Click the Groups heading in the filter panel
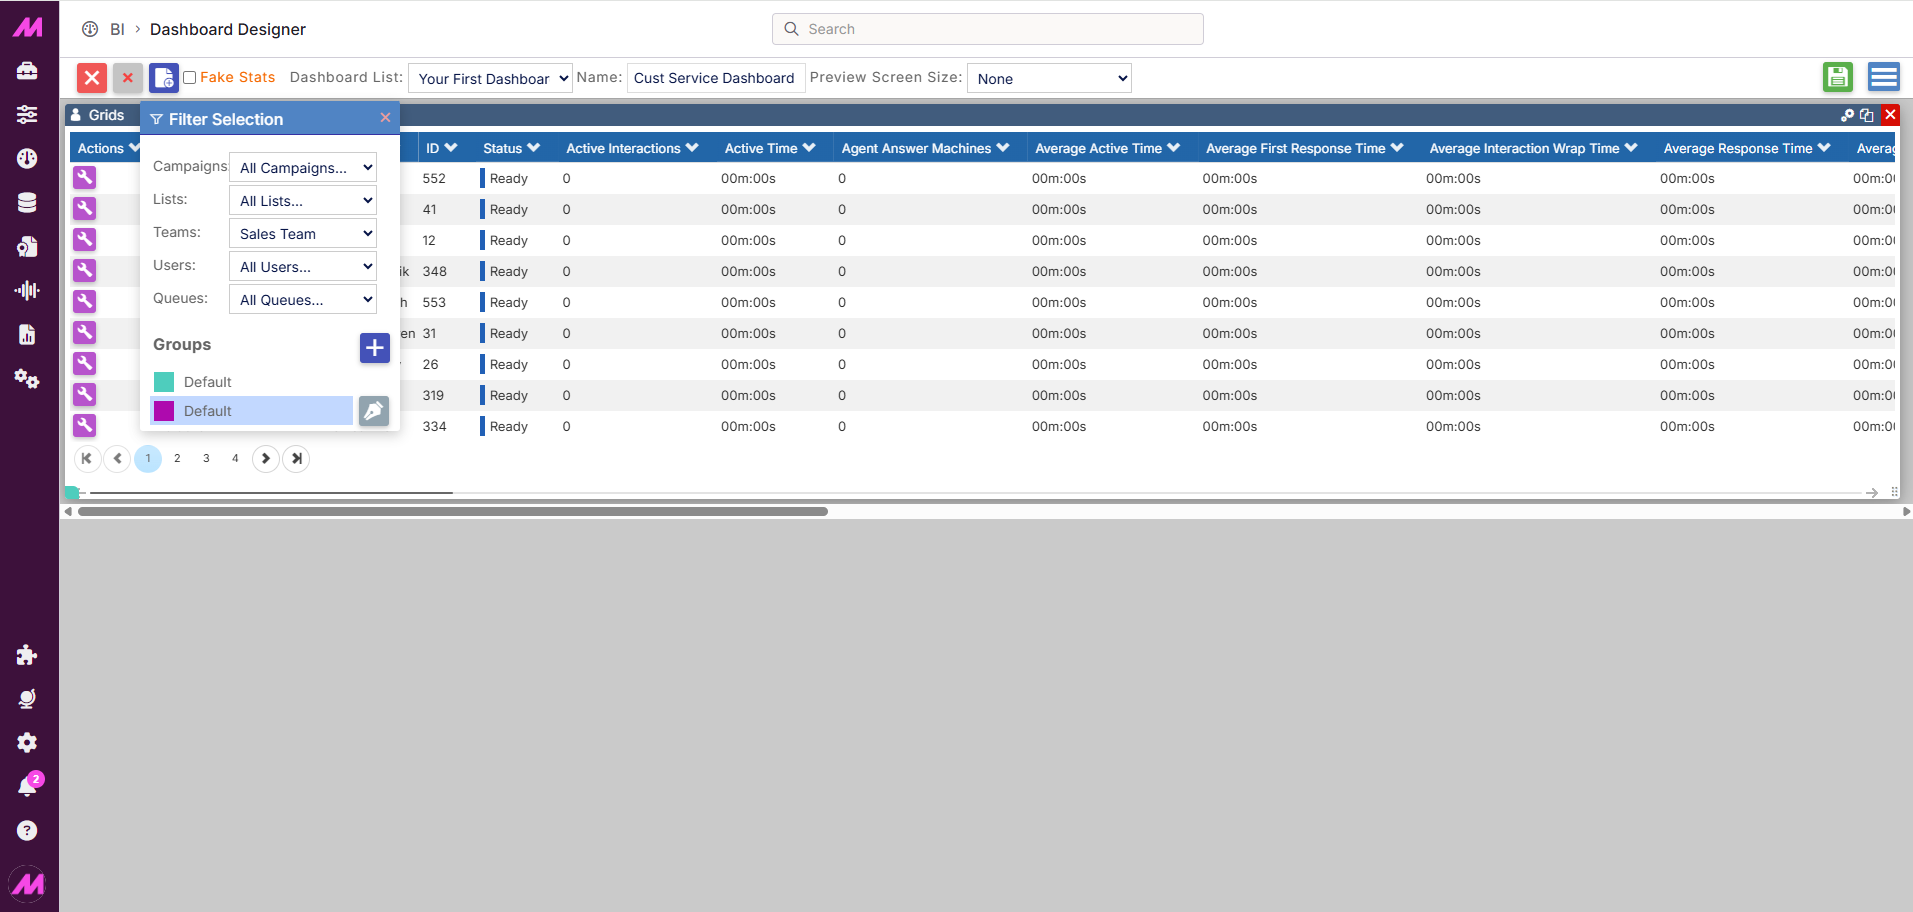 (x=182, y=344)
